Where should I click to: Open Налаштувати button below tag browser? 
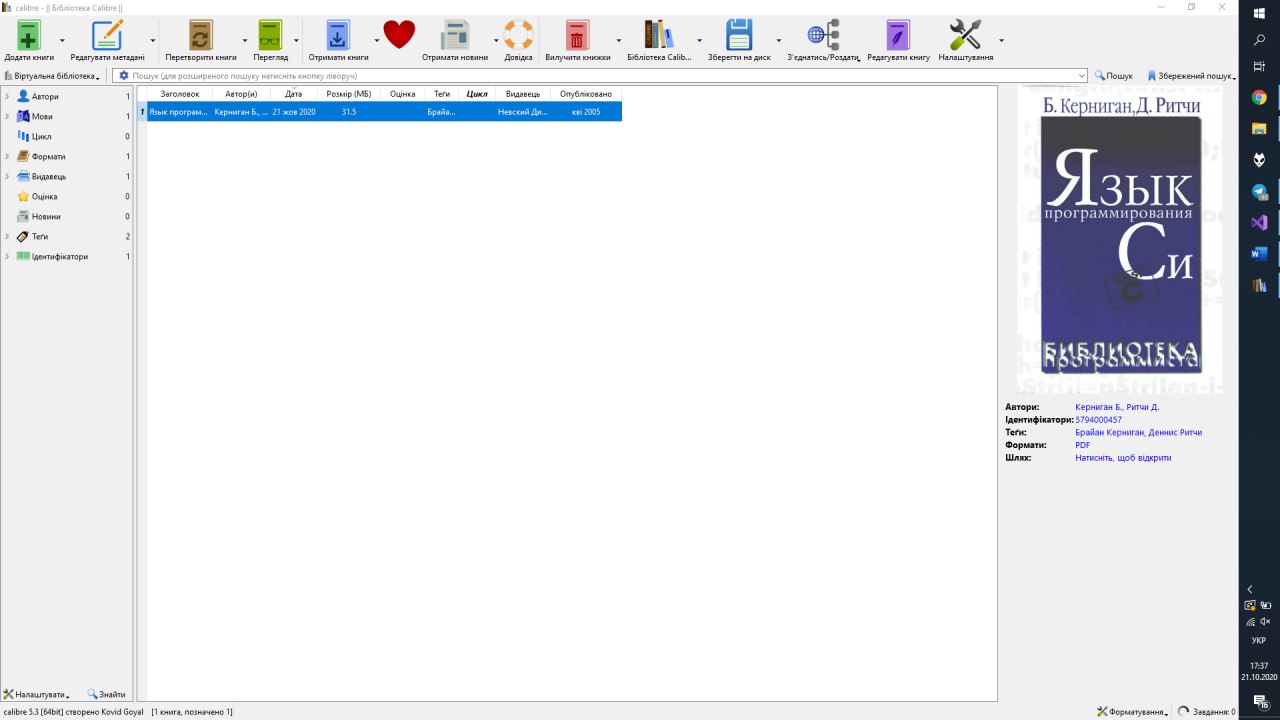tap(36, 694)
